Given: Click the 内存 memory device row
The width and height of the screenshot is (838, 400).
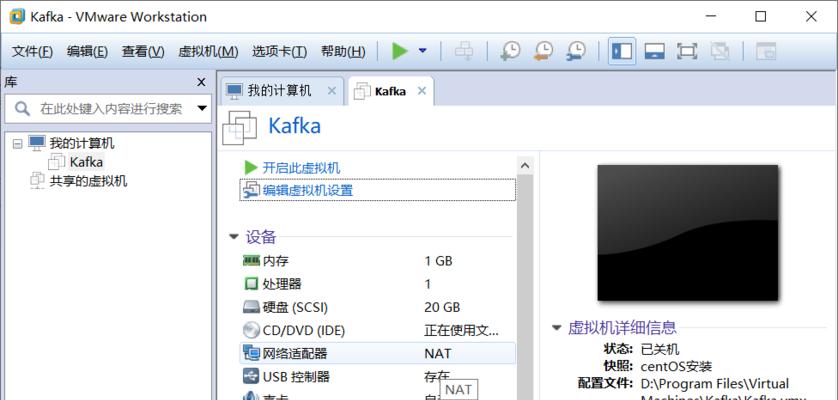Looking at the screenshot, I should 377,261.
